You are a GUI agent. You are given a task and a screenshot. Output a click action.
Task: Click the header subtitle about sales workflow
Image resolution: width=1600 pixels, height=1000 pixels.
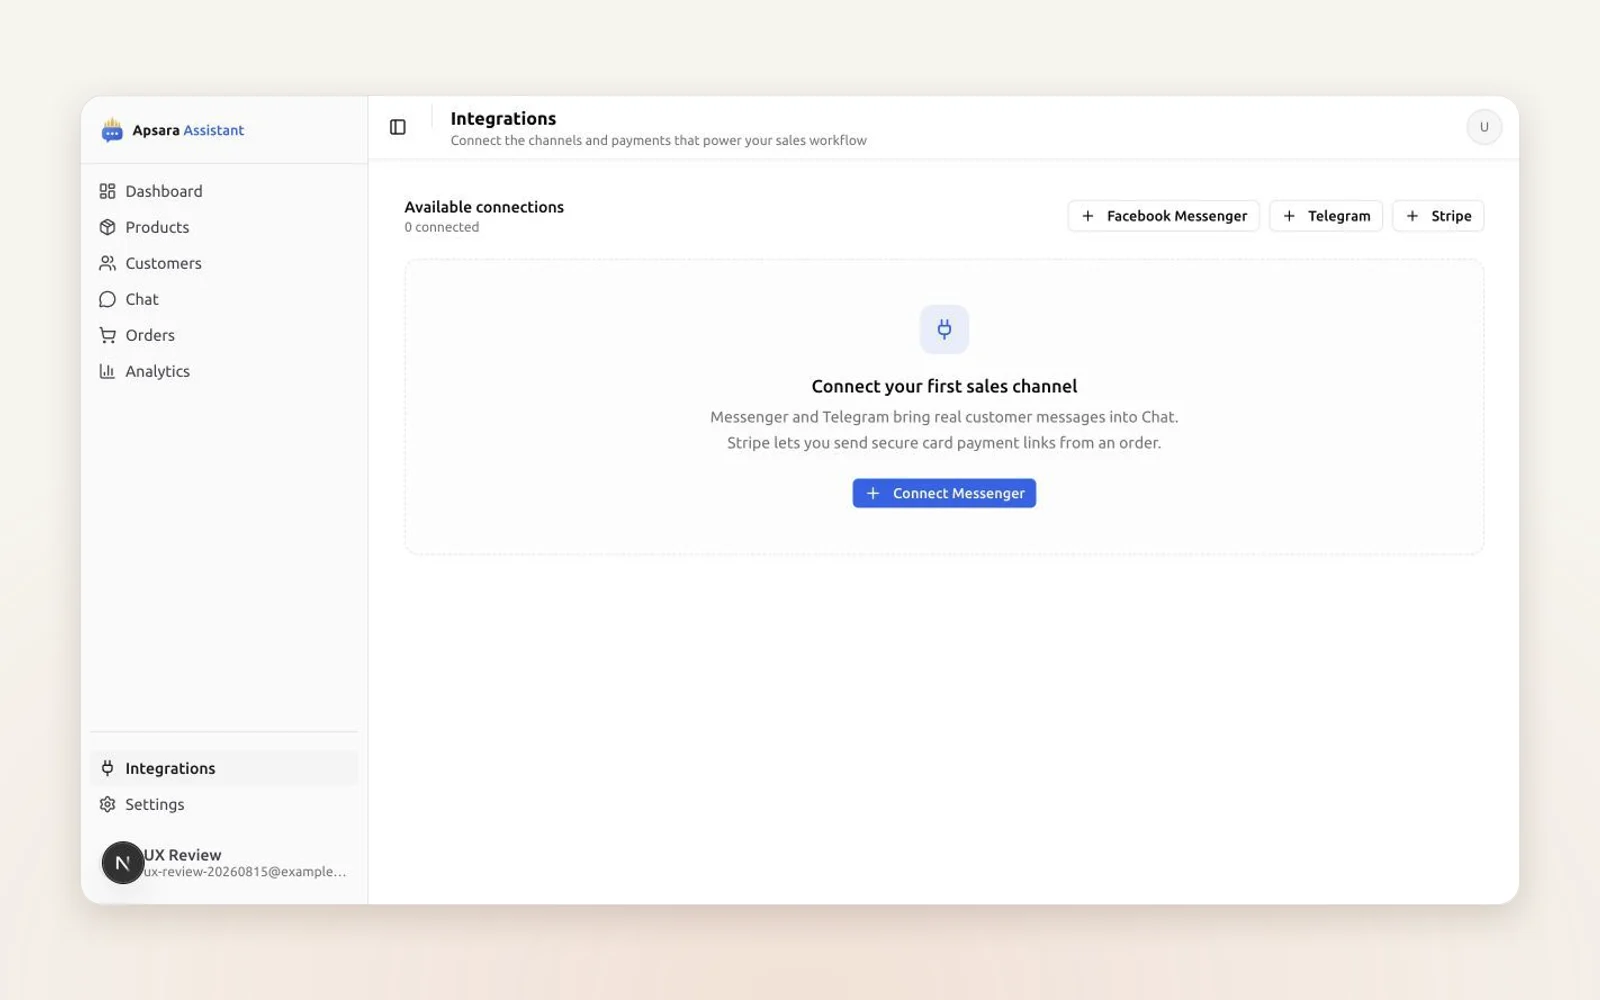pos(658,141)
